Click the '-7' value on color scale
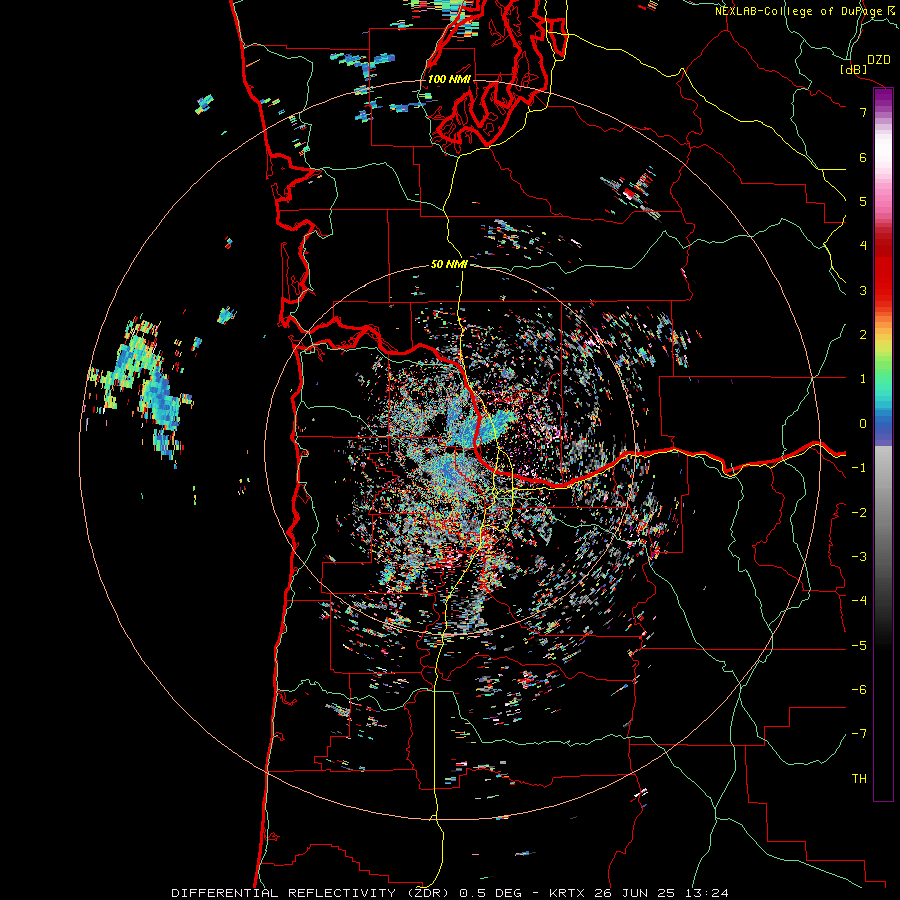900x900 pixels. click(x=859, y=734)
